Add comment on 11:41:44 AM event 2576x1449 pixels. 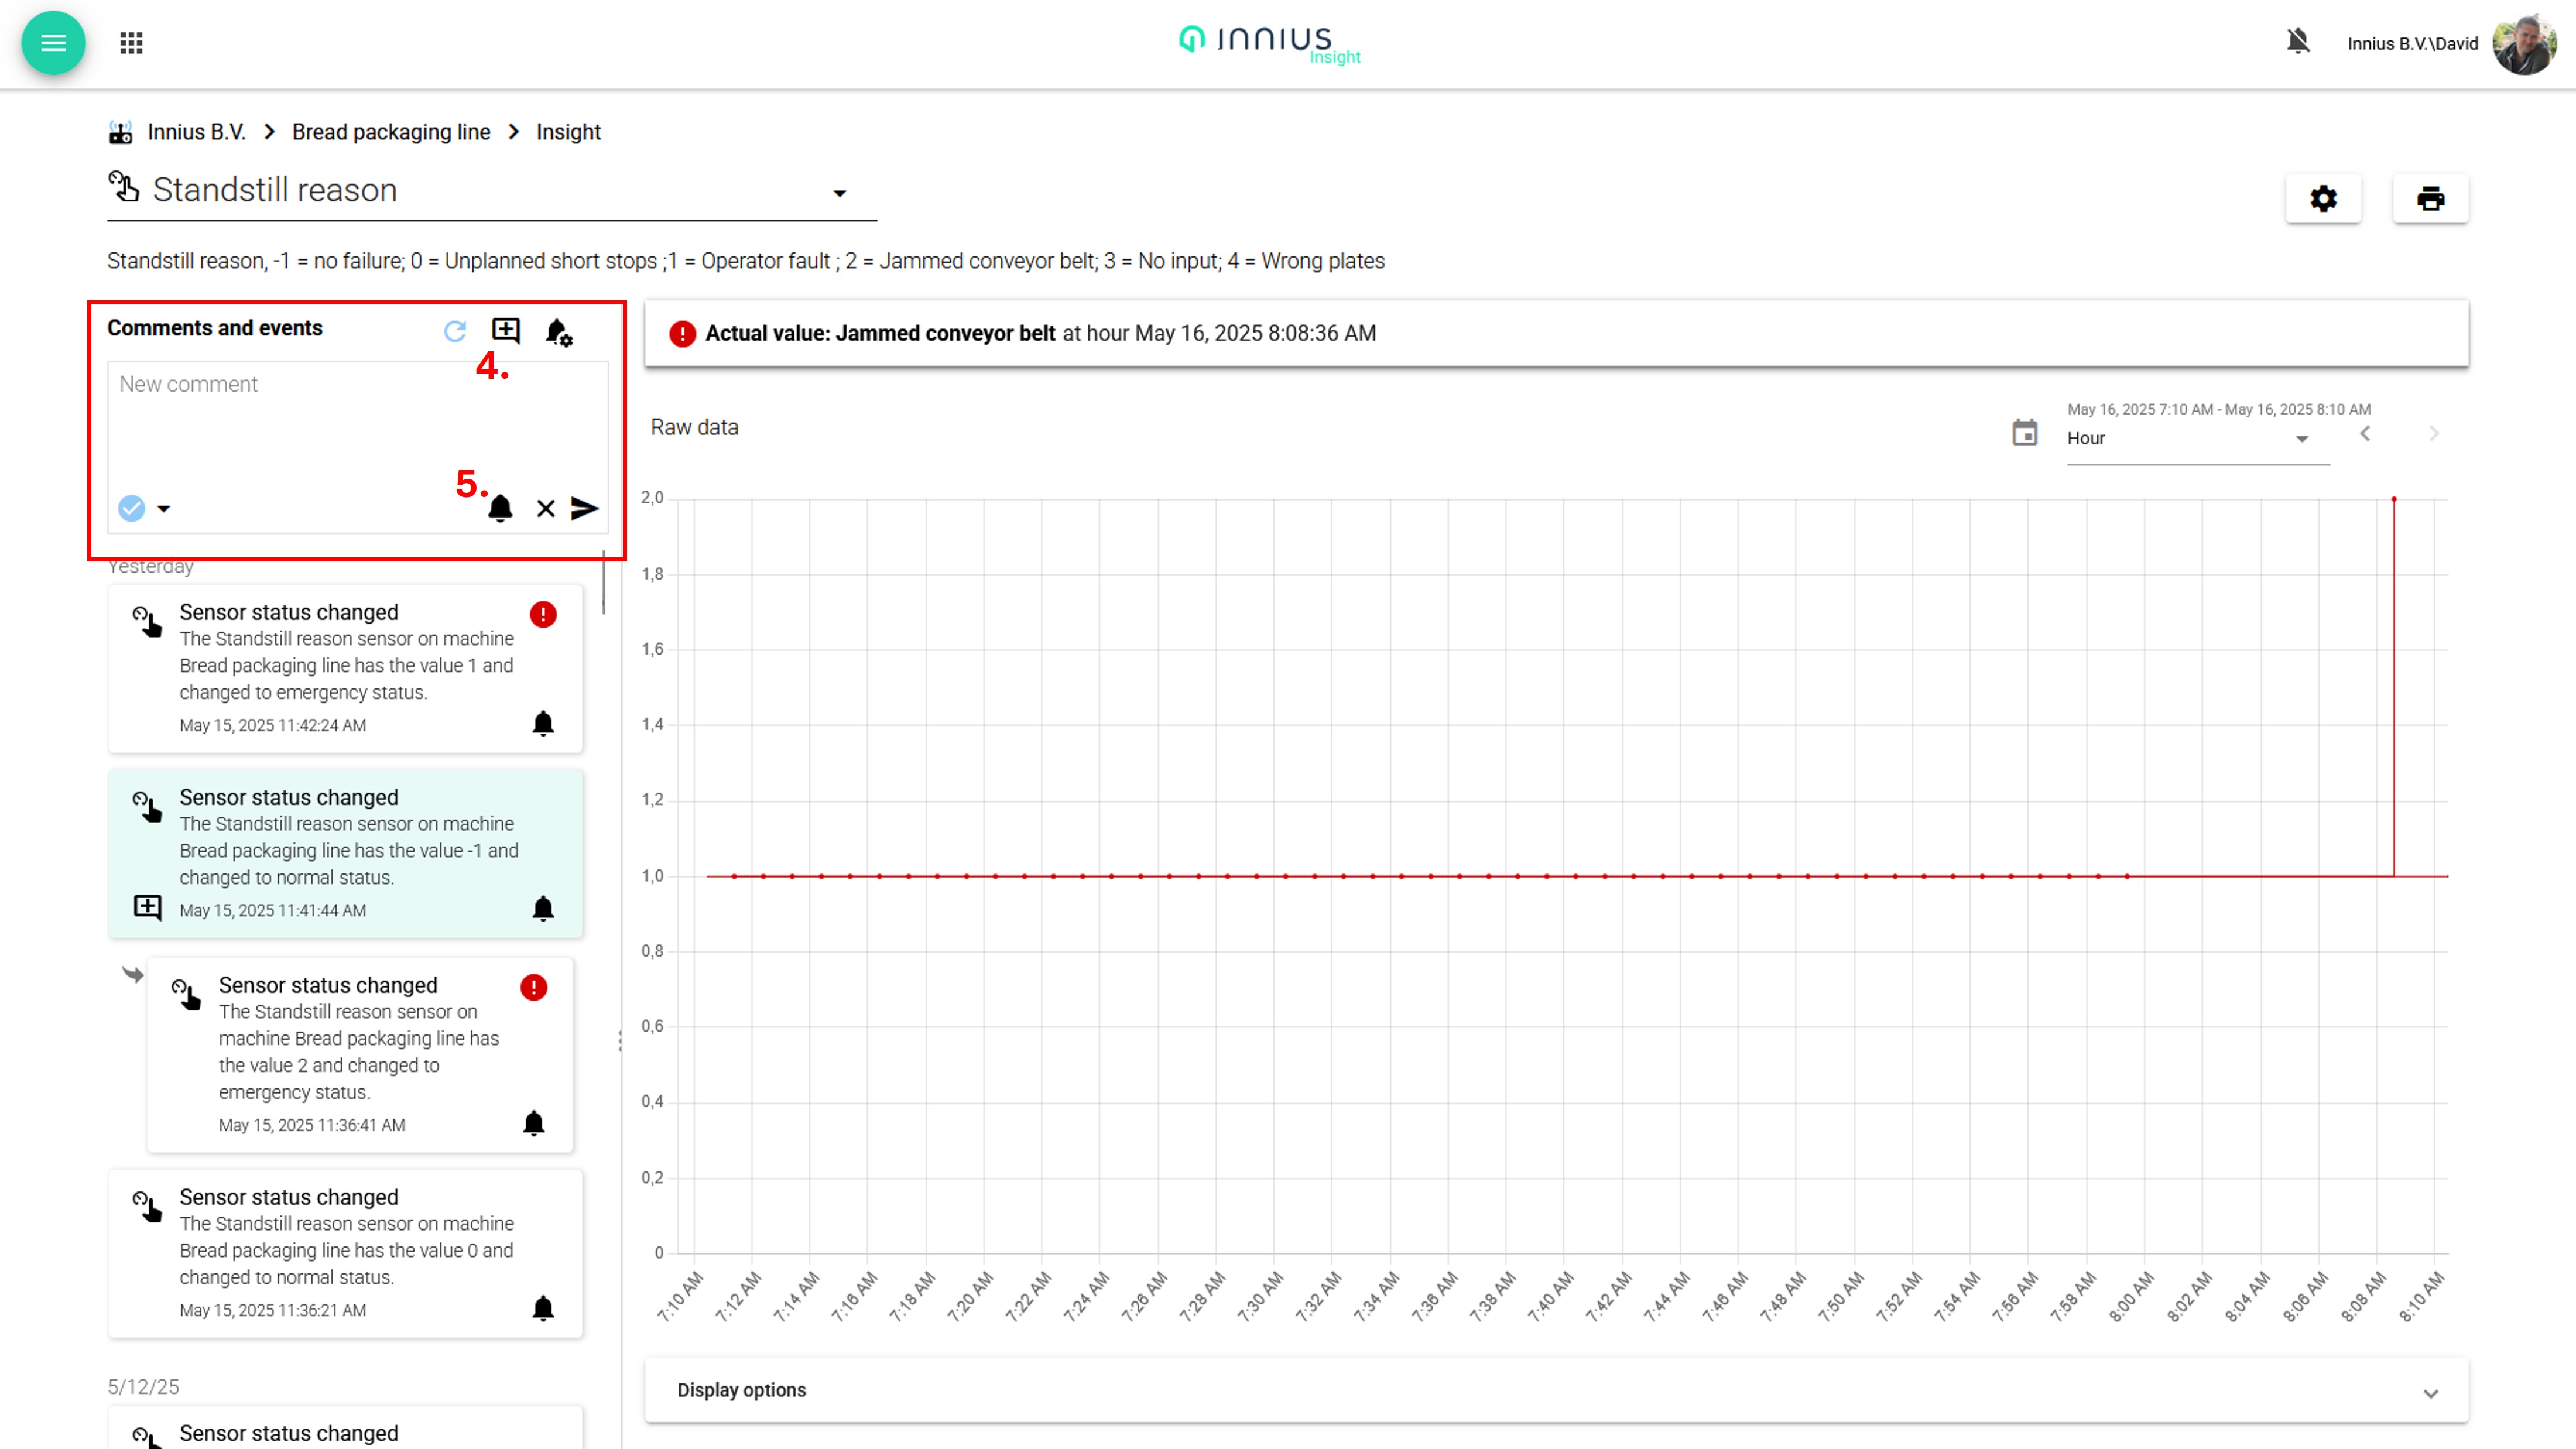(147, 907)
